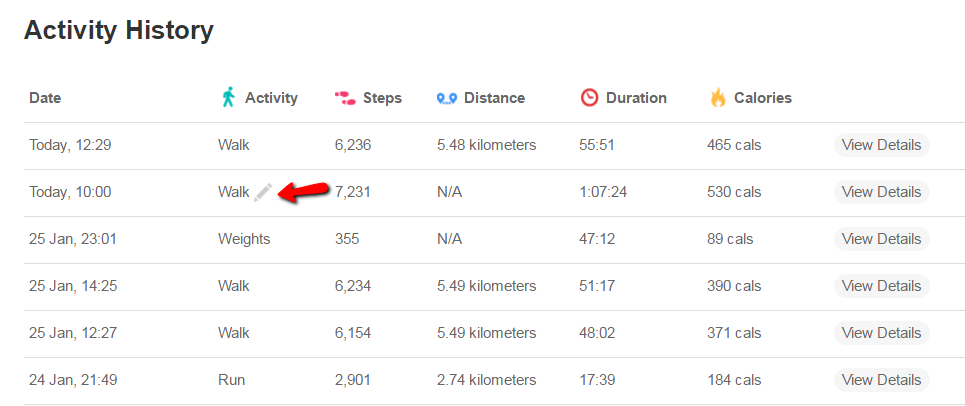Click the Activity History heading
The width and height of the screenshot is (965, 406).
click(x=119, y=30)
